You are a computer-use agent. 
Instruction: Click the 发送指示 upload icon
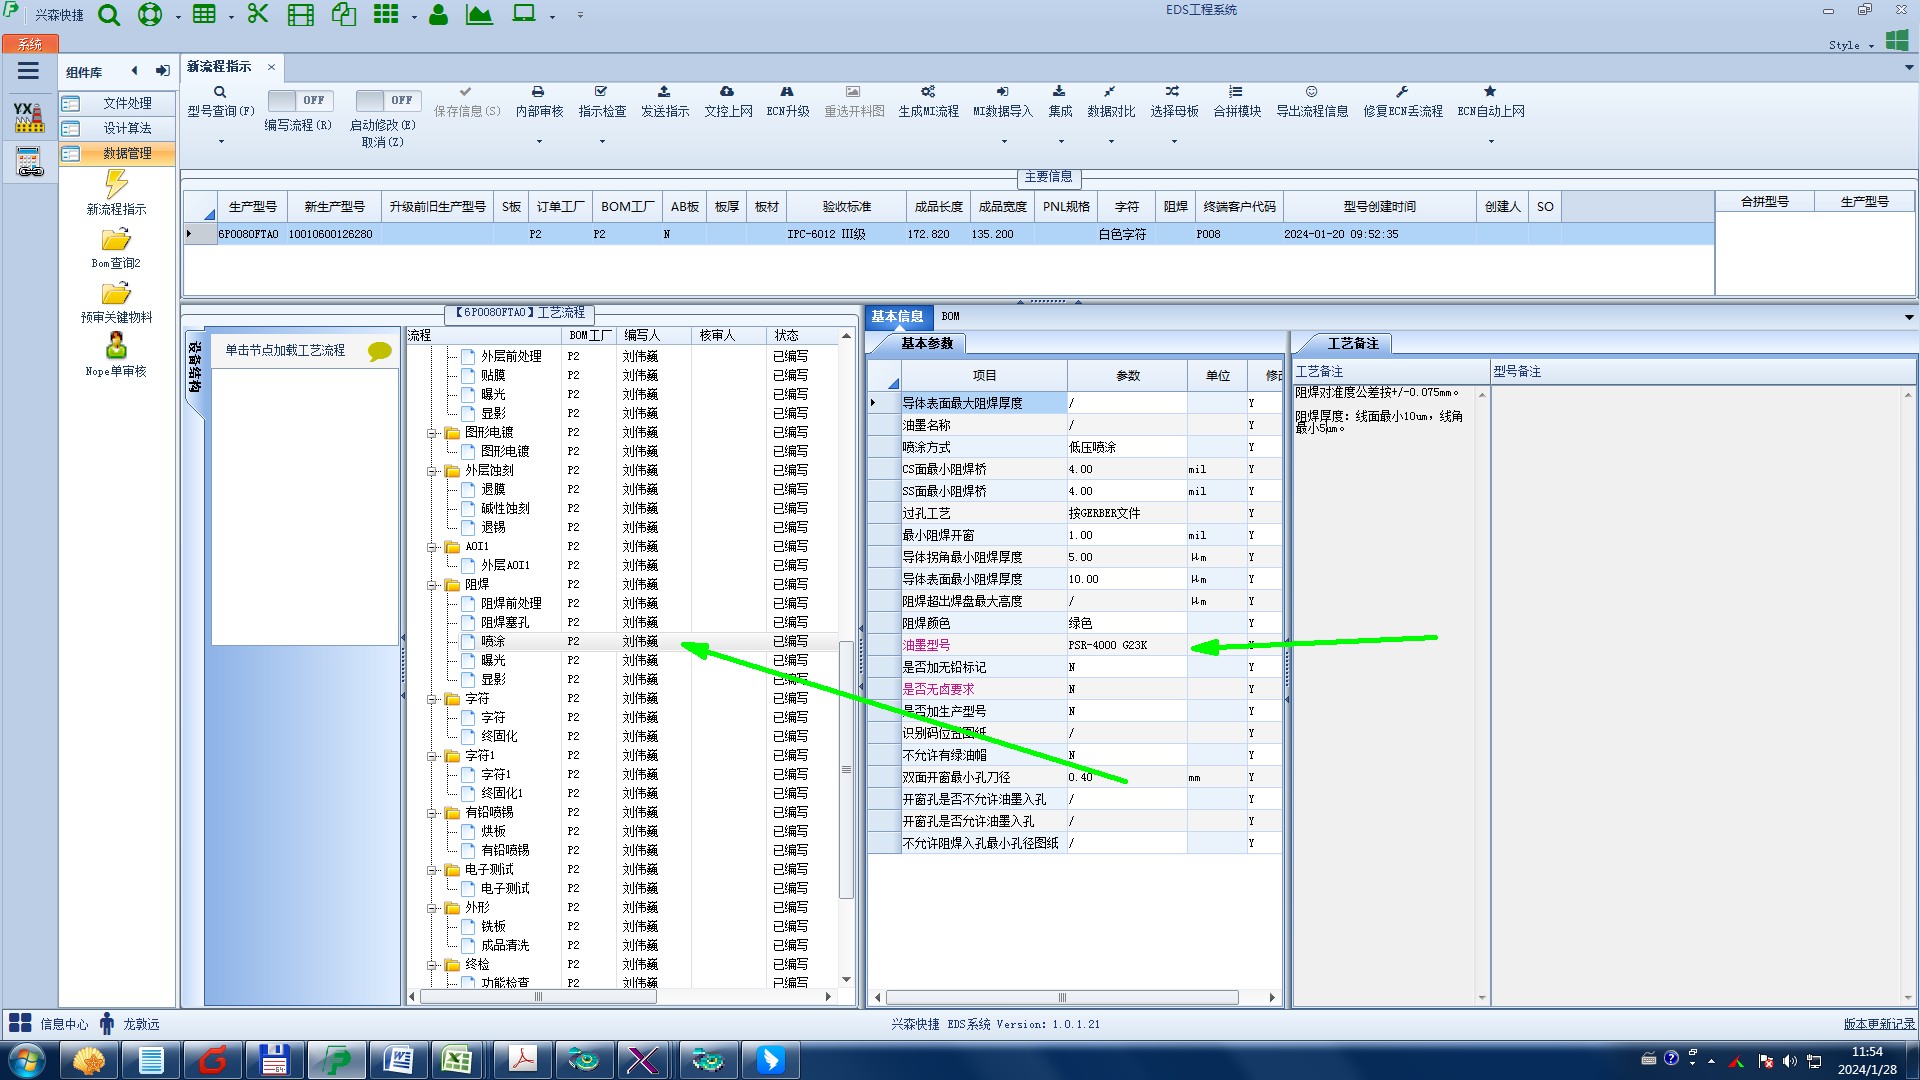[664, 92]
